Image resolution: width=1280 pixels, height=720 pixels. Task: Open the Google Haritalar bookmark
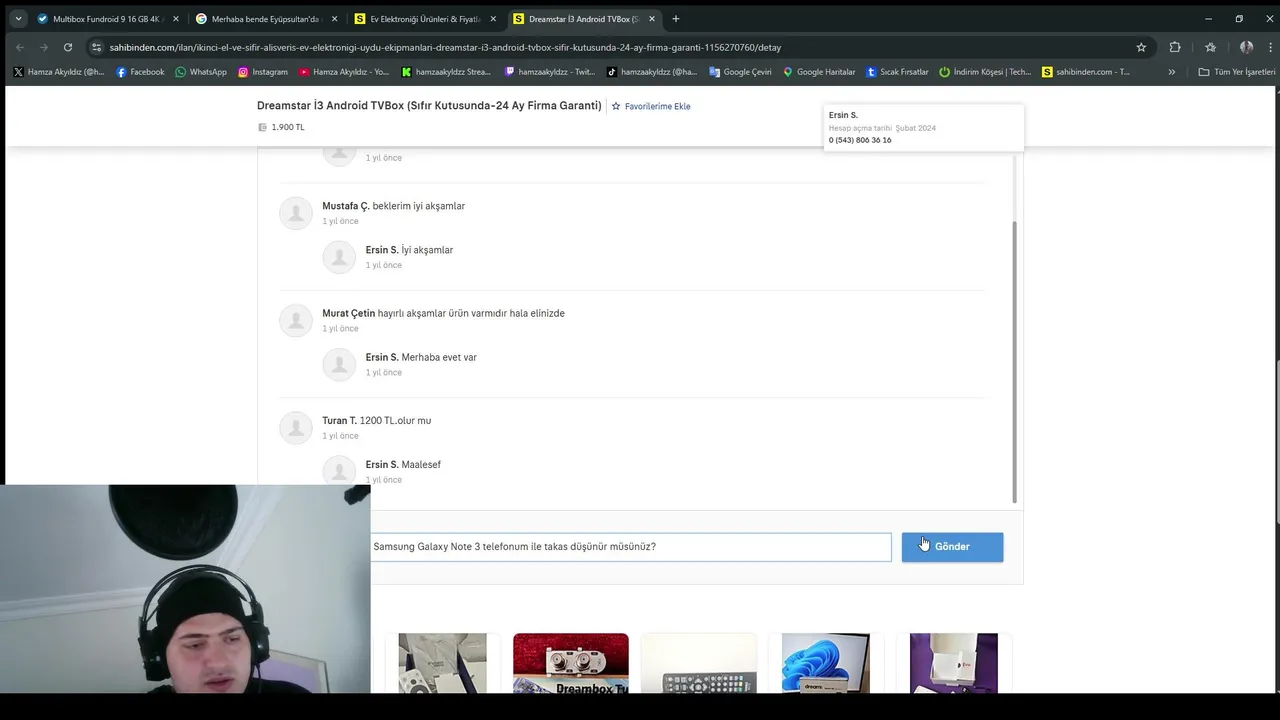[x=819, y=72]
